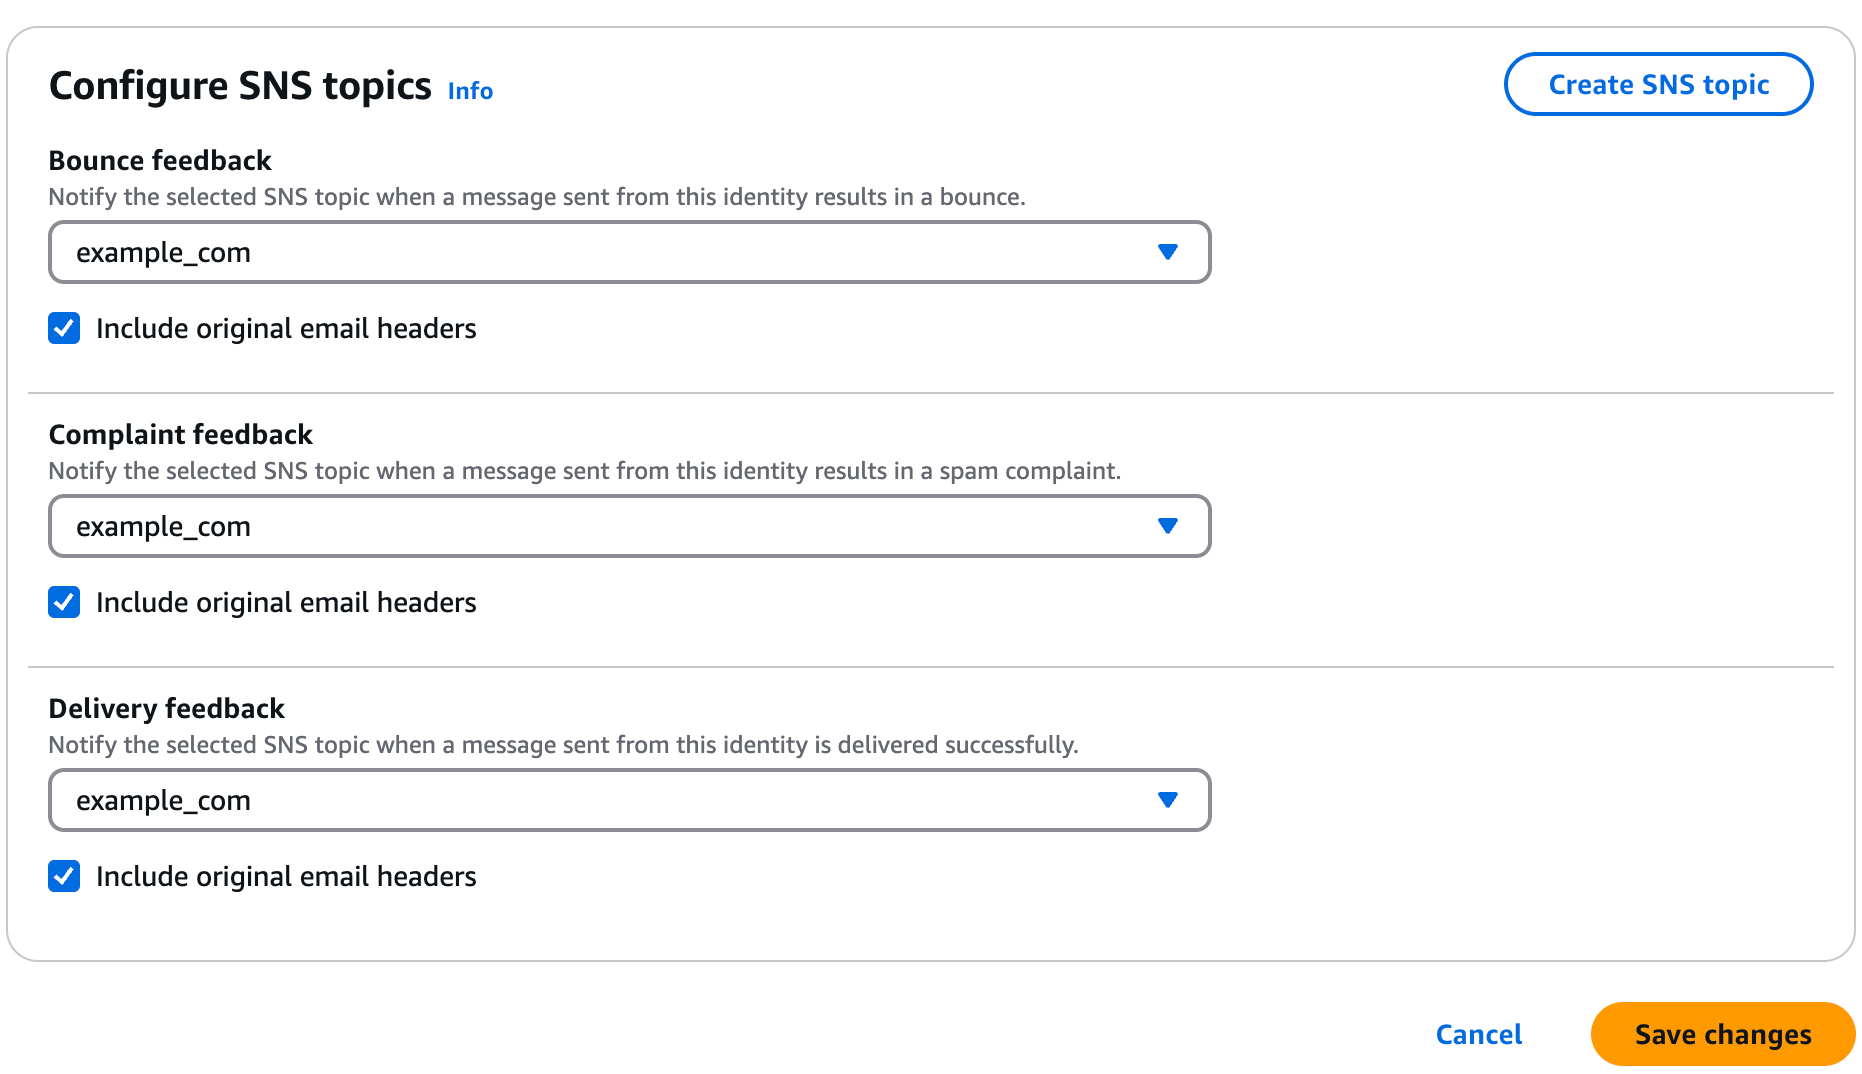Uncheck Include original email headers under Bounce feedback

coord(64,328)
